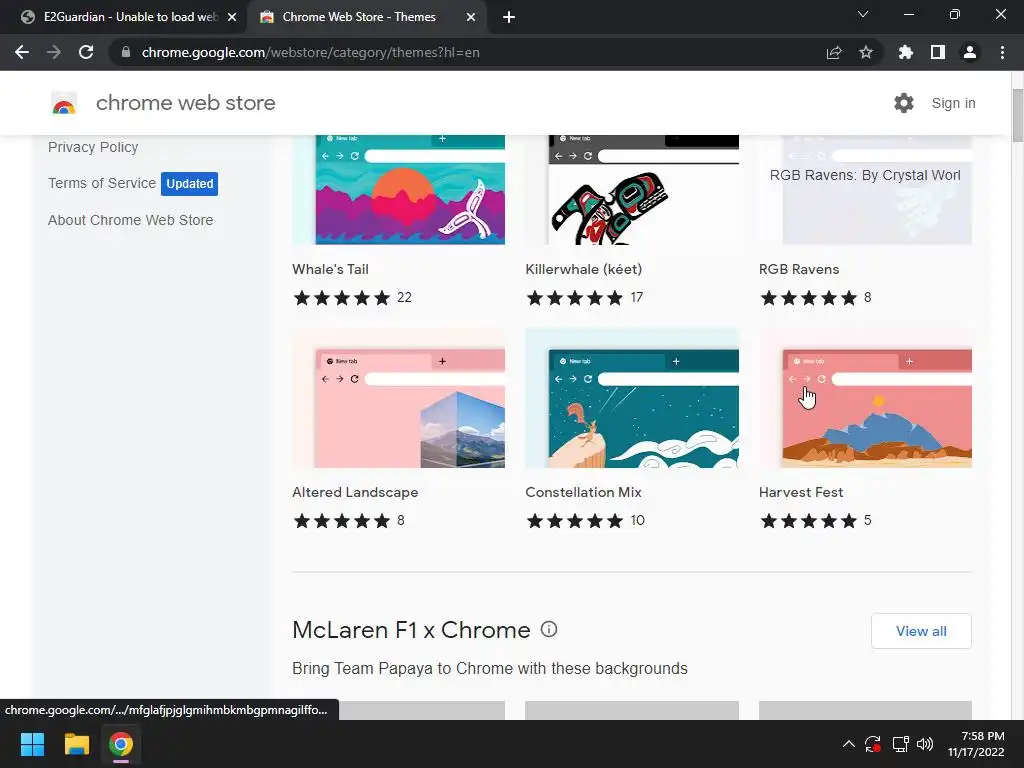Click the Killerwhale (kéet) title text
The width and height of the screenshot is (1024, 768).
point(584,269)
